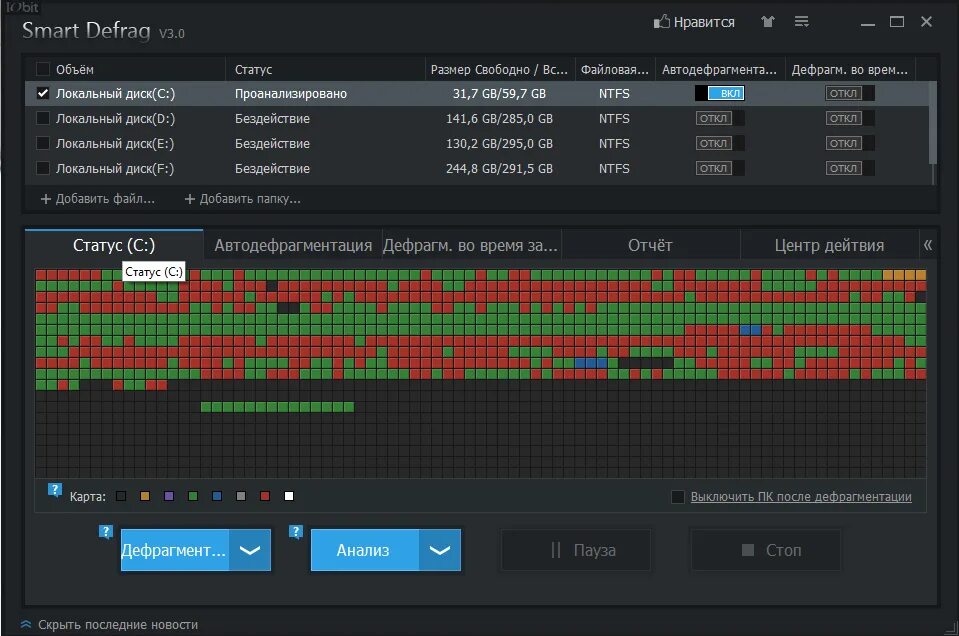
Task: Open the Дефрагм. во время за... tab
Action: [470, 245]
